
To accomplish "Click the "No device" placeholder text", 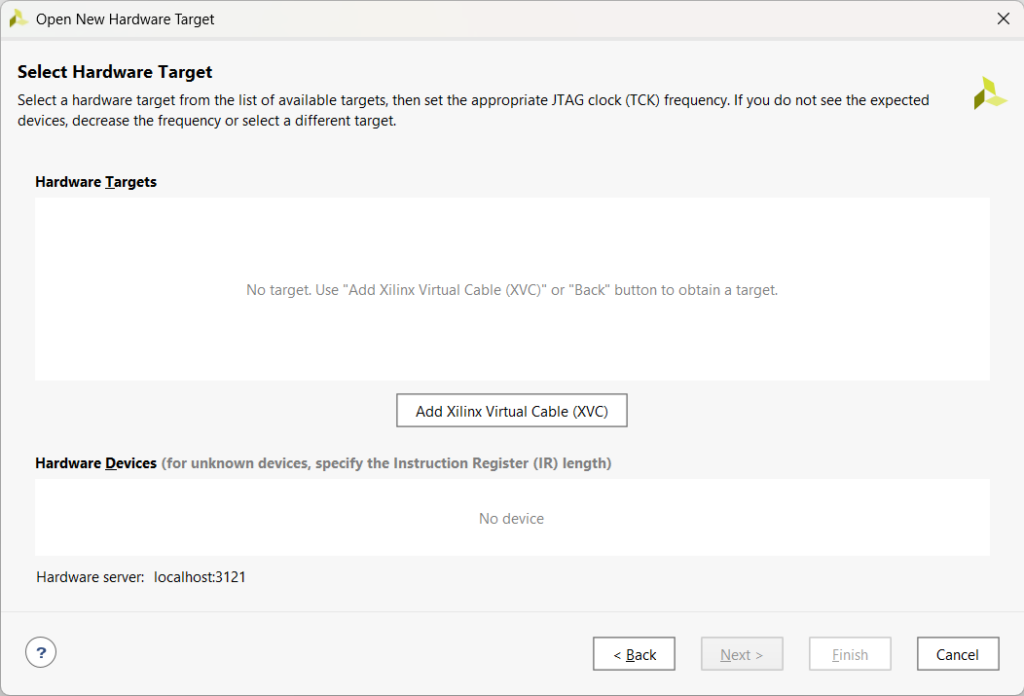I will pos(511,518).
